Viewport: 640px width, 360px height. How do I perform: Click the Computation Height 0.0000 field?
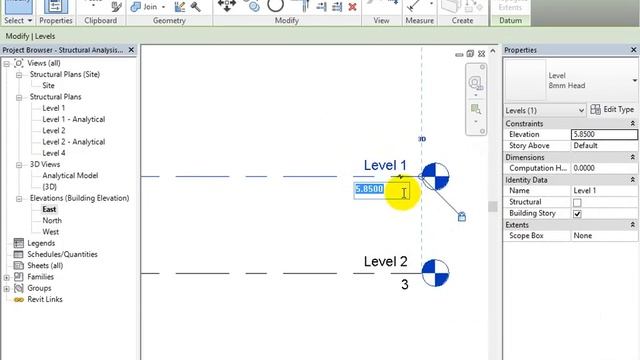604,168
